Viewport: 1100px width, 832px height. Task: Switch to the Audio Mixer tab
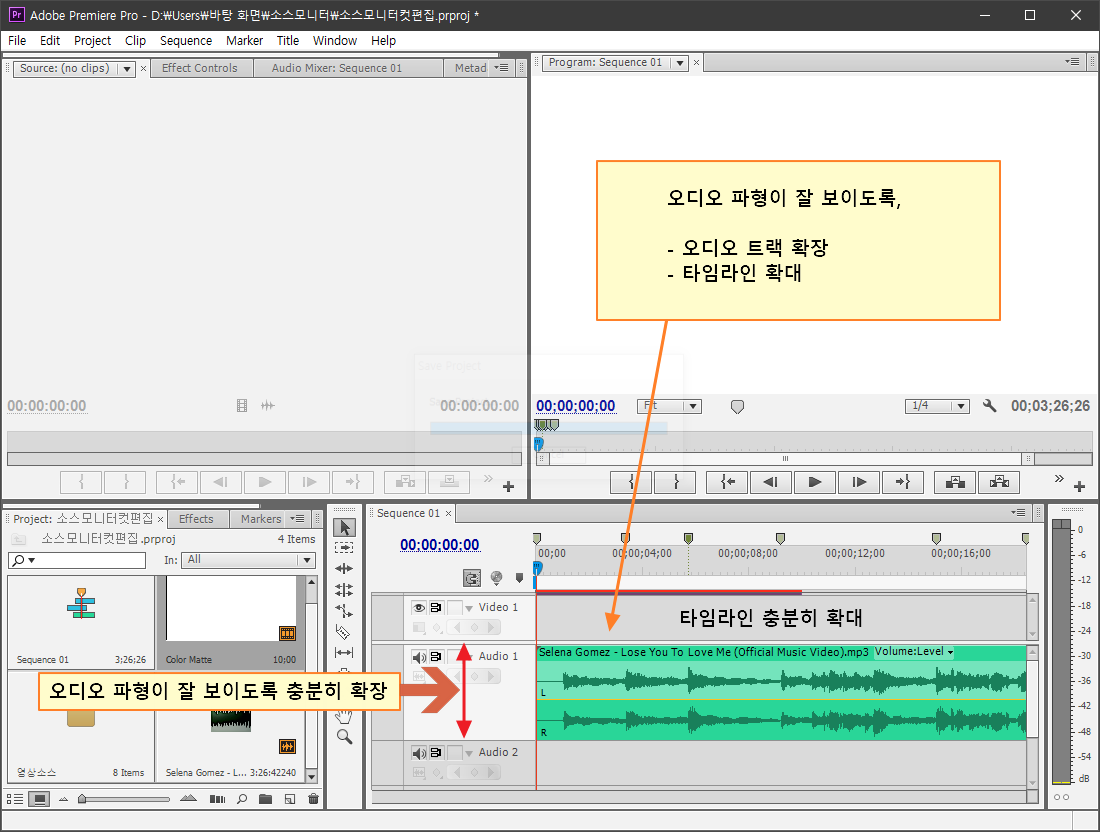tap(337, 68)
